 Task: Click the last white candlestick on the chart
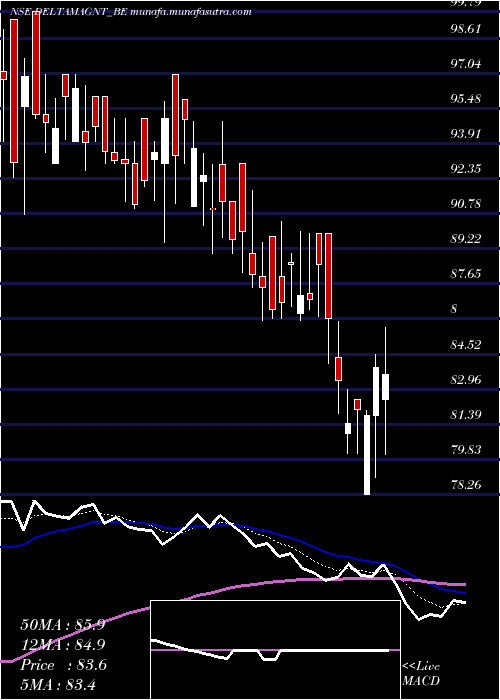coord(385,387)
